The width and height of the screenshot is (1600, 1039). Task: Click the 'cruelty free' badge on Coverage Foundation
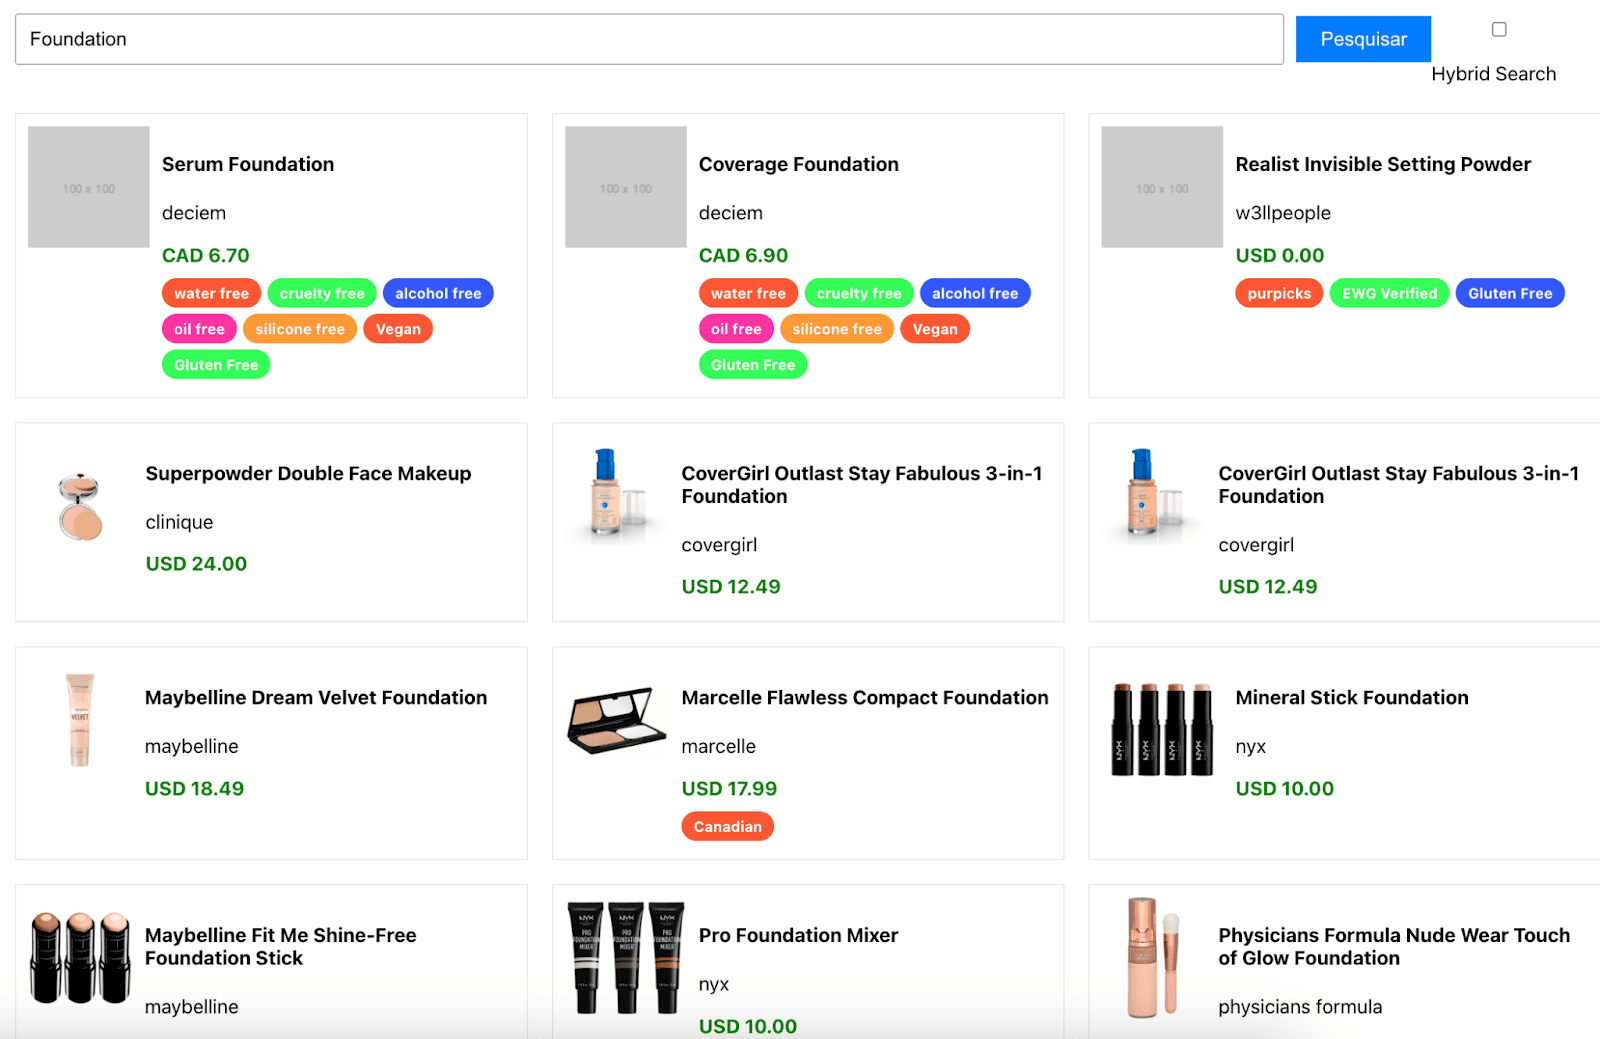point(858,293)
